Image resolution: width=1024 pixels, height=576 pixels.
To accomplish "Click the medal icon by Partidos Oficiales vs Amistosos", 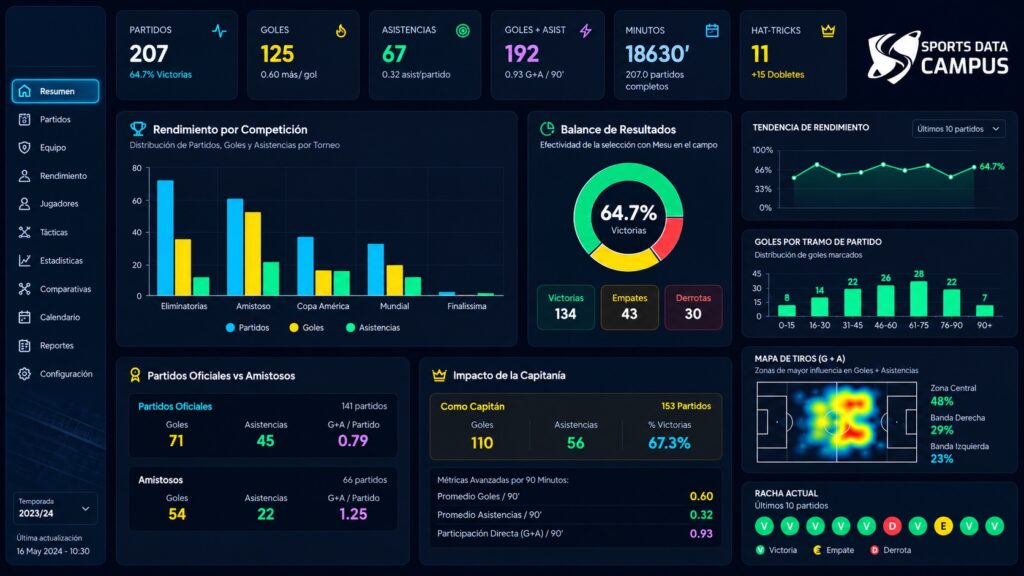I will (135, 375).
